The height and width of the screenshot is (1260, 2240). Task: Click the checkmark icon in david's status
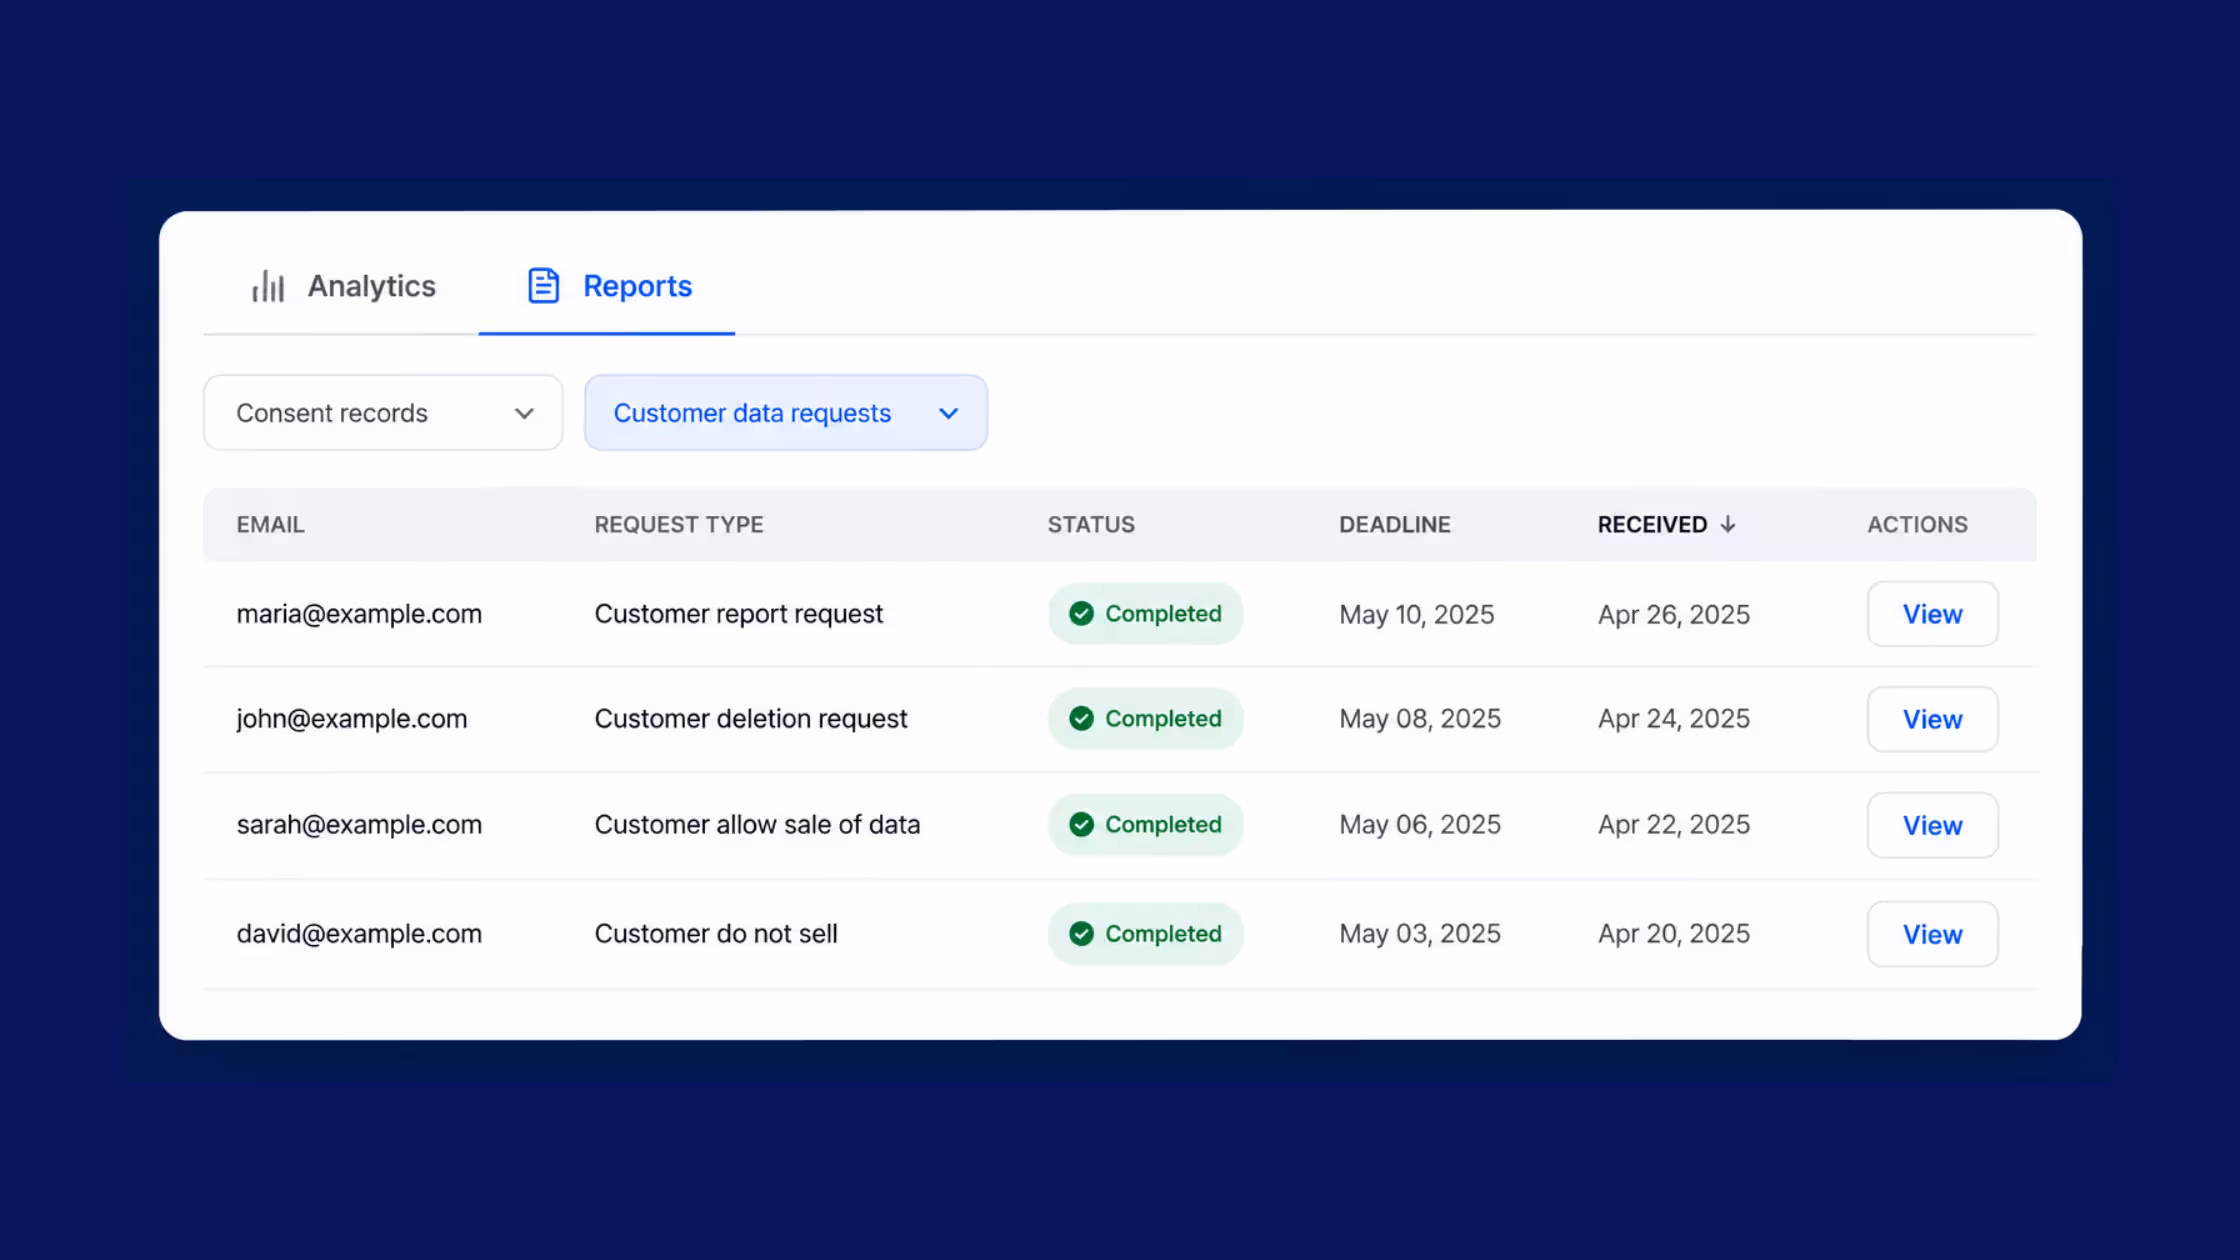click(x=1081, y=934)
